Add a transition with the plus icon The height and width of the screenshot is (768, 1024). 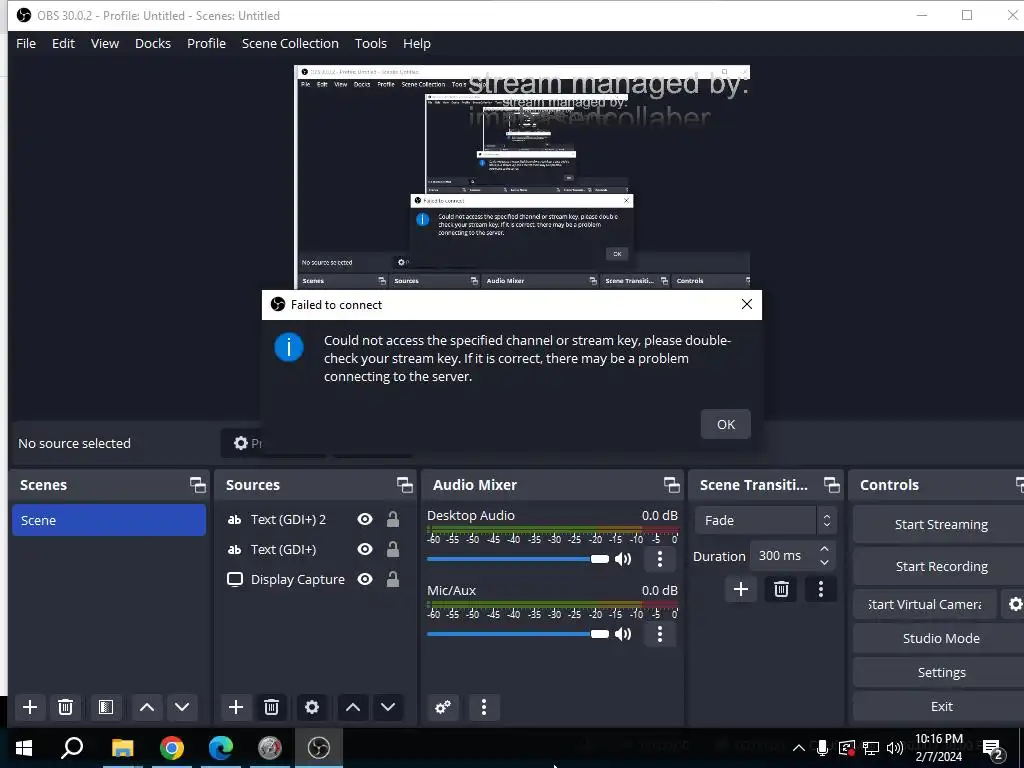coord(741,589)
